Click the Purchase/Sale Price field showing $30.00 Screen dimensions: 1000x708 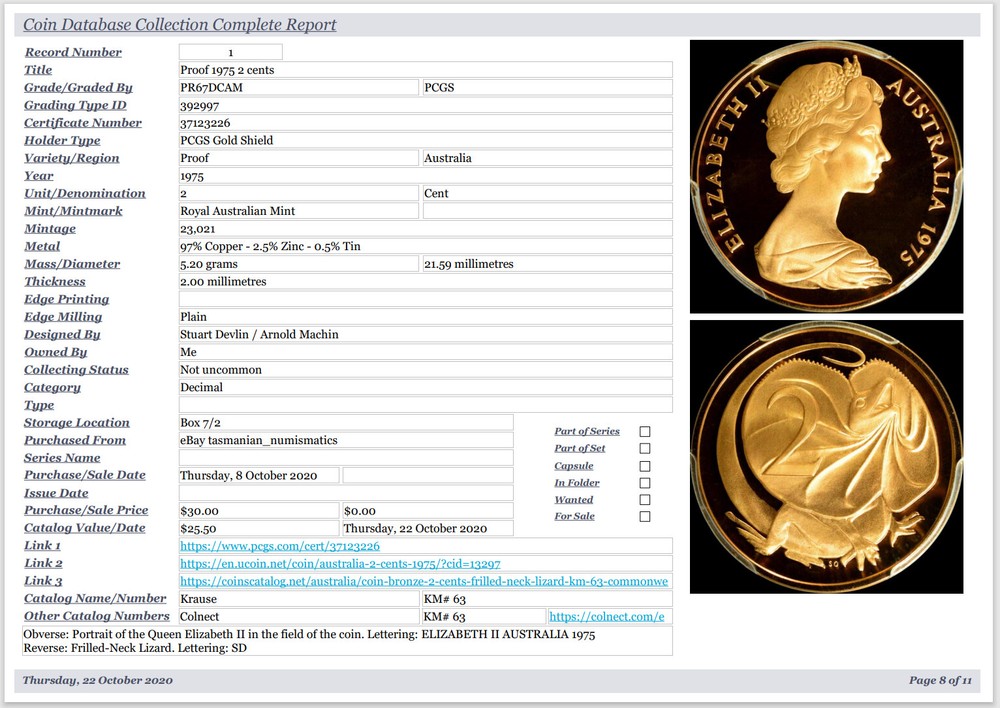click(x=259, y=510)
